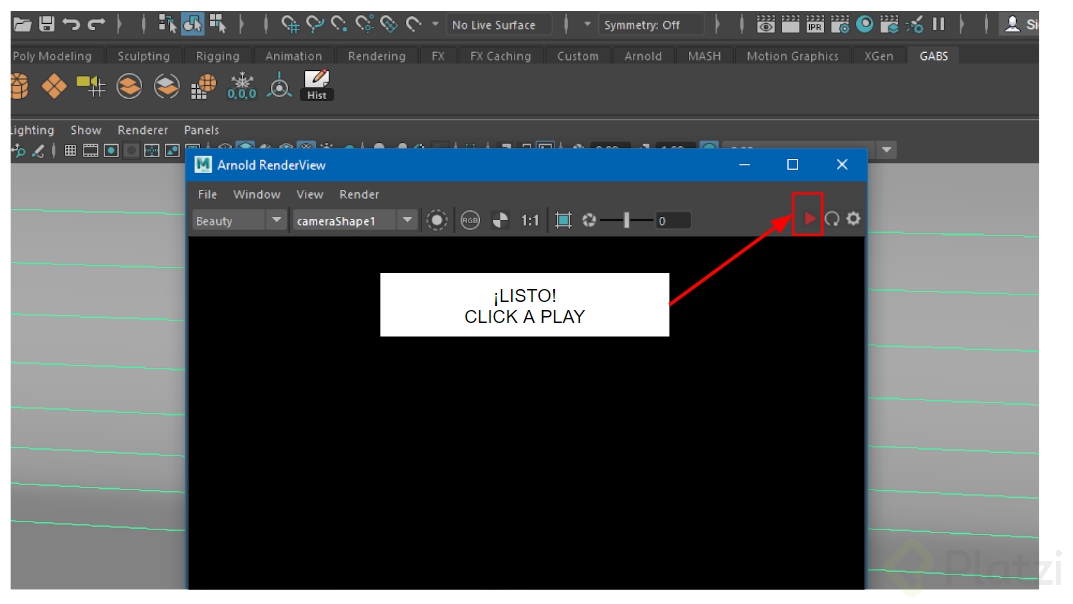Enable snap to projected center
The height and width of the screenshot is (604, 1073).
[x=364, y=25]
